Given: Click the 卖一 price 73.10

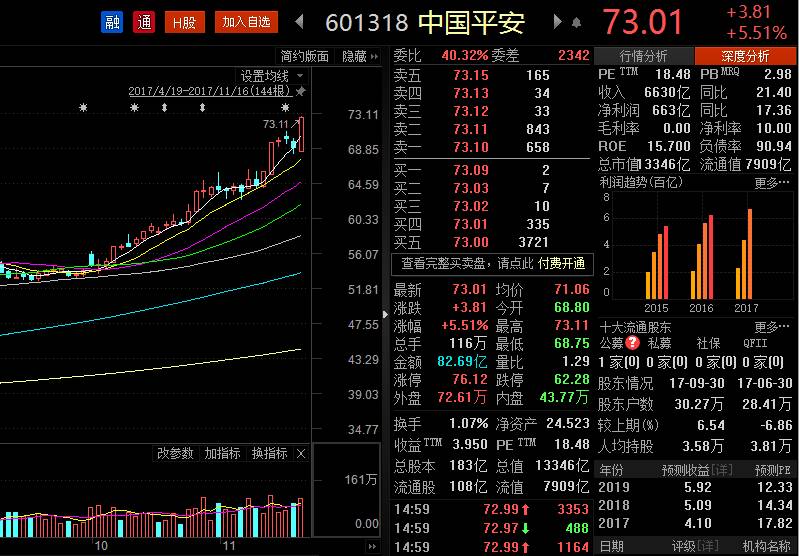Looking at the screenshot, I should tap(471, 147).
